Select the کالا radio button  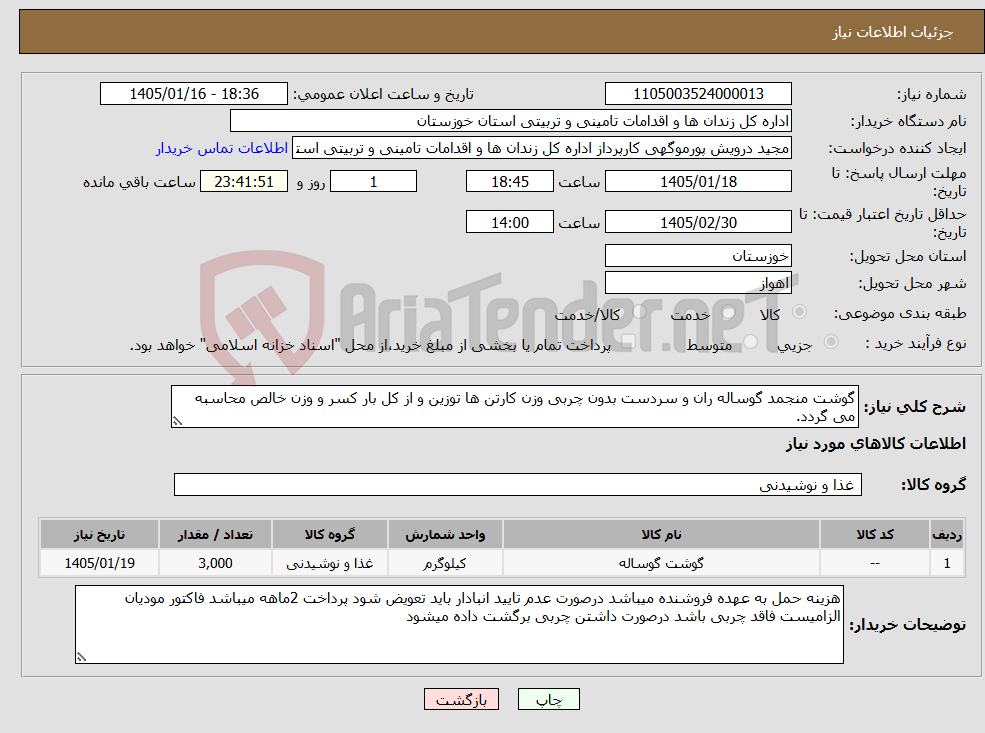coord(800,312)
